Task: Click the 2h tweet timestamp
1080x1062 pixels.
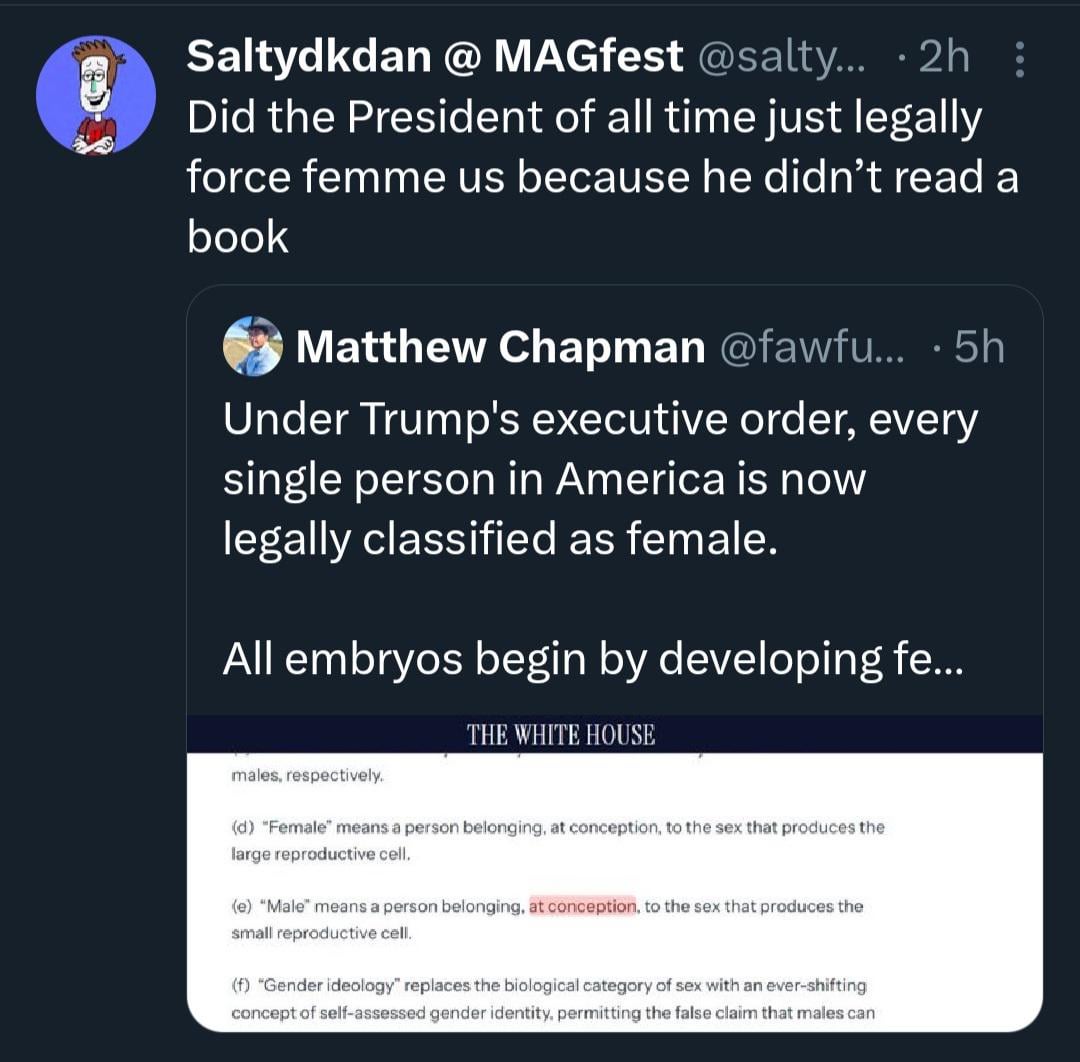Action: click(943, 58)
